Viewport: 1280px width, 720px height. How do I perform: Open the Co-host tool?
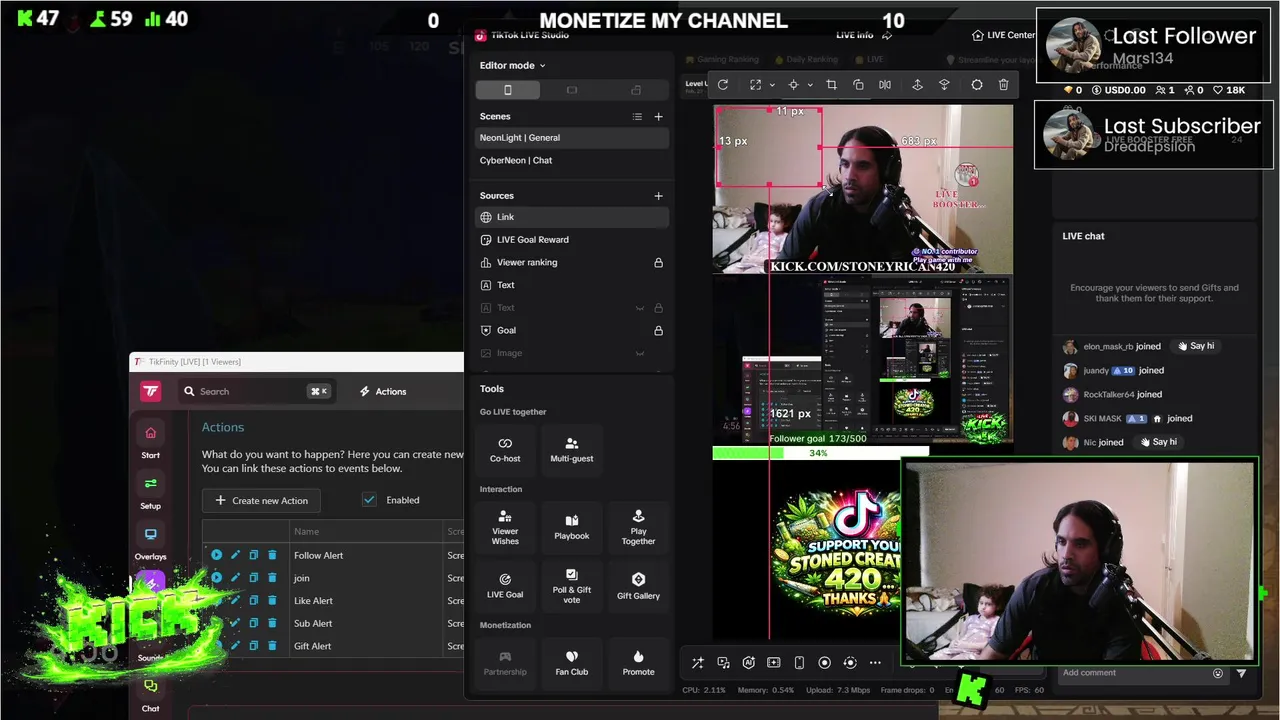click(x=505, y=449)
